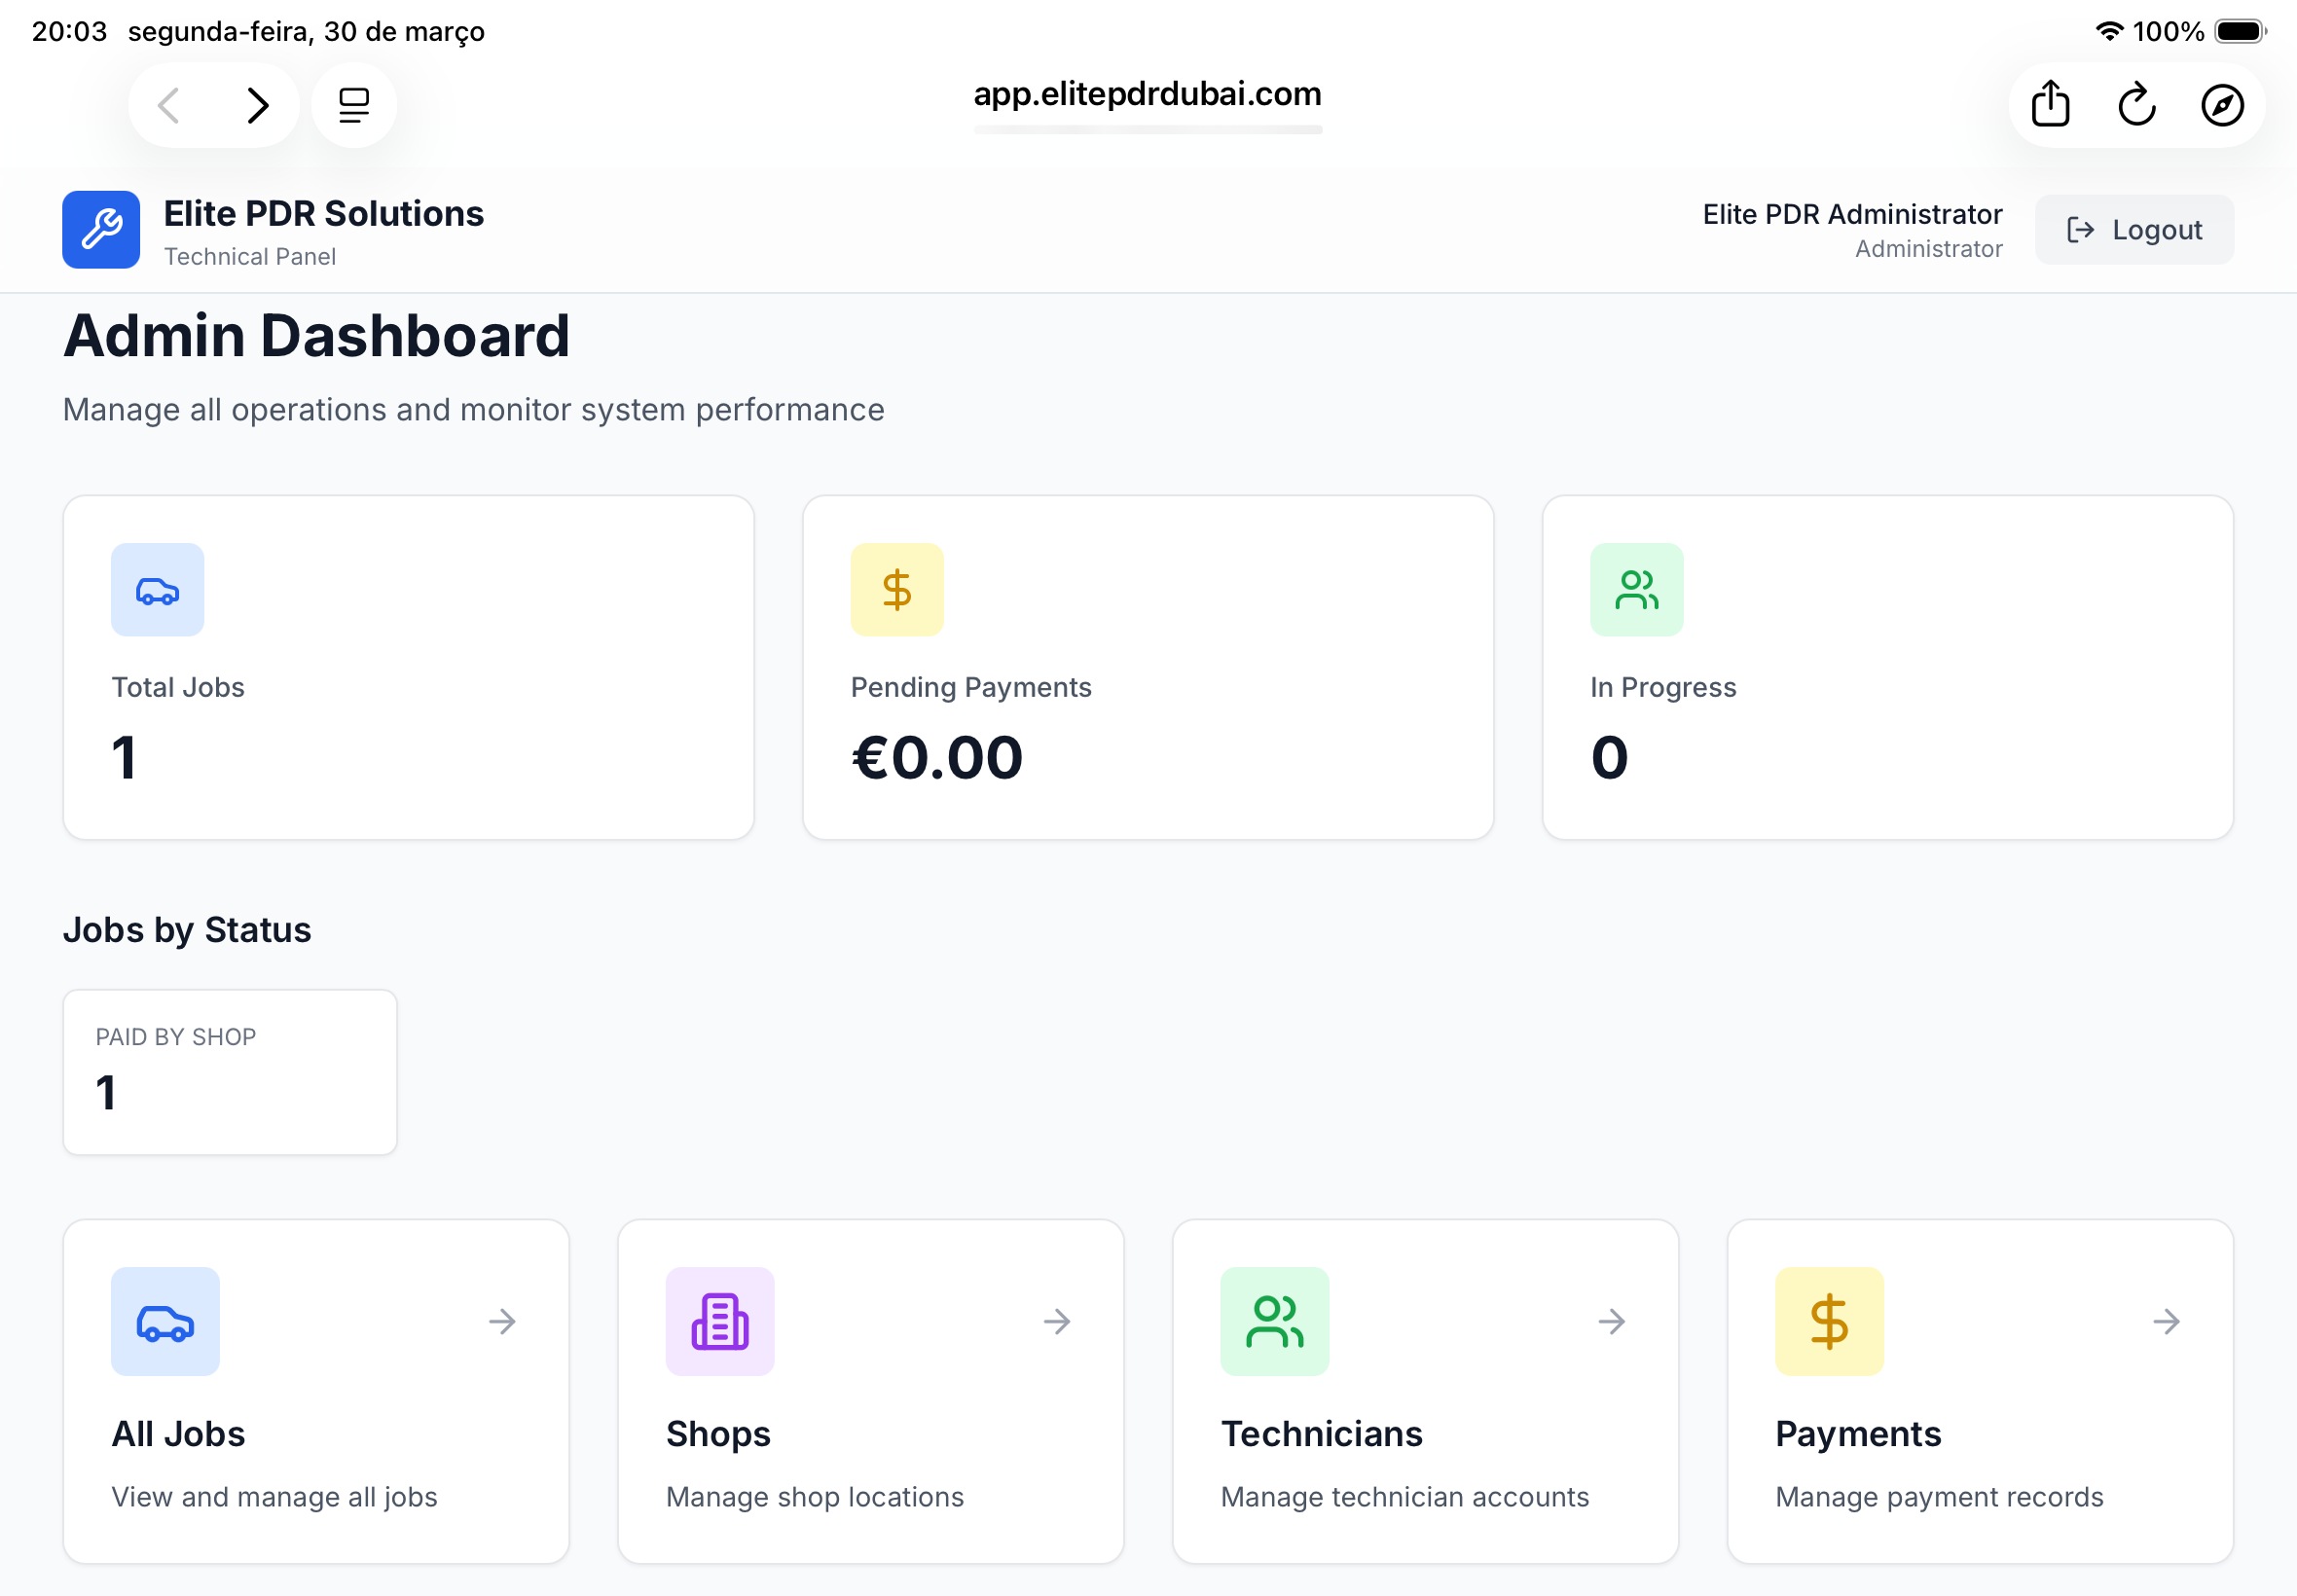Click the dollar icon on Payments card

[x=1829, y=1321]
